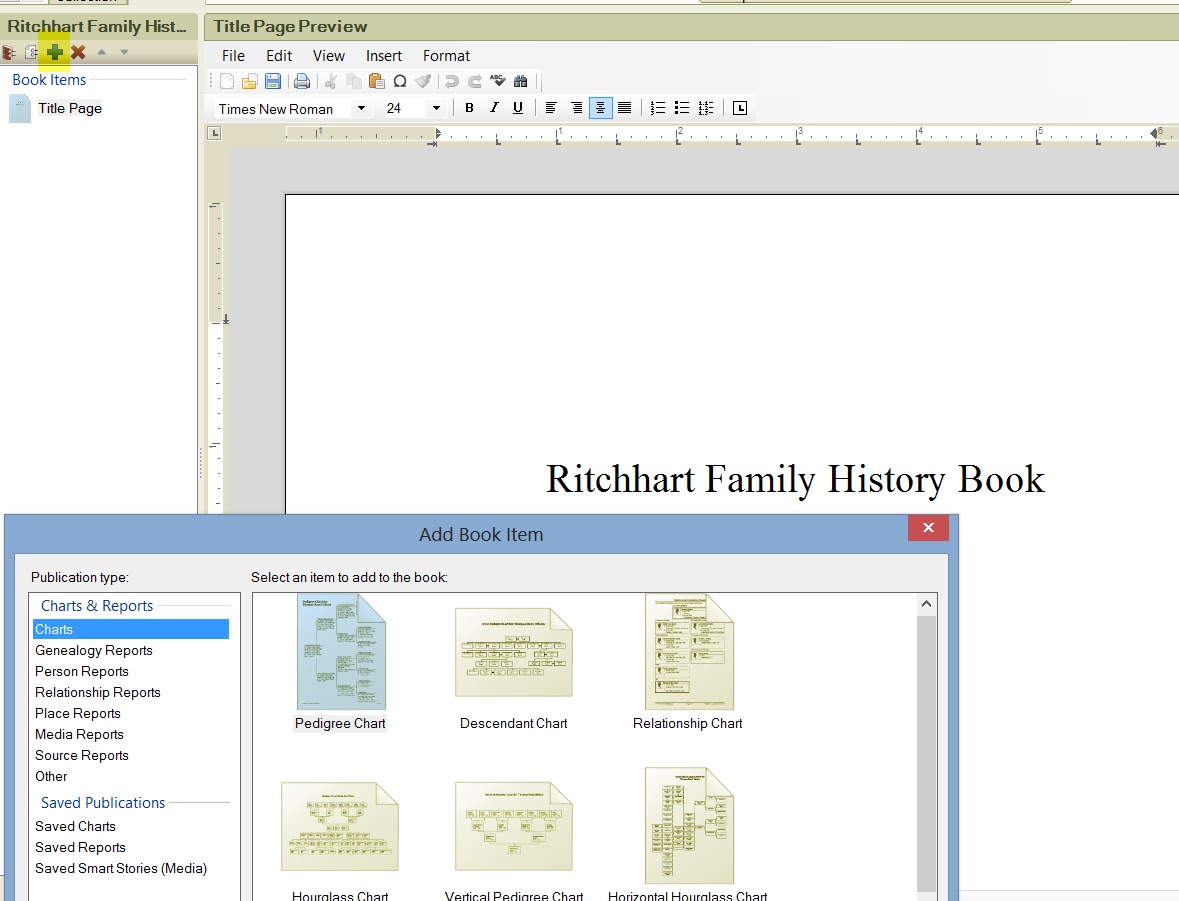
Task: Apply numbered list formatting
Action: tap(658, 108)
